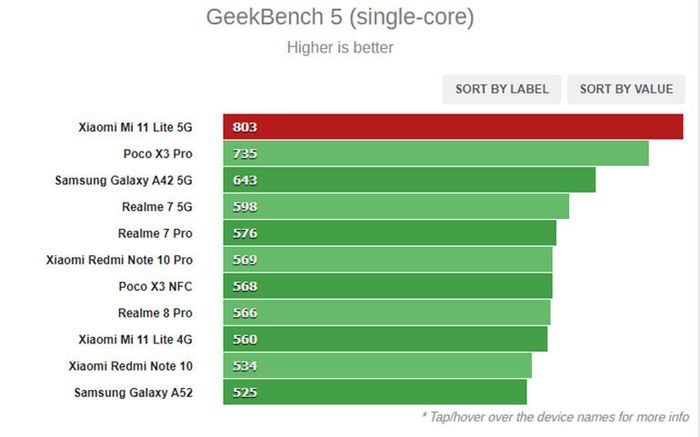Select the bar with score 598

[396, 207]
